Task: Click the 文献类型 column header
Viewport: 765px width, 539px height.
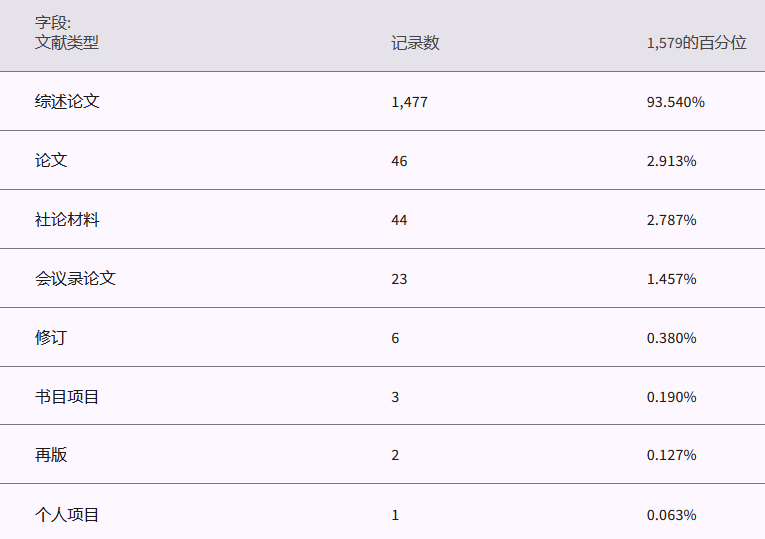Action: (67, 43)
